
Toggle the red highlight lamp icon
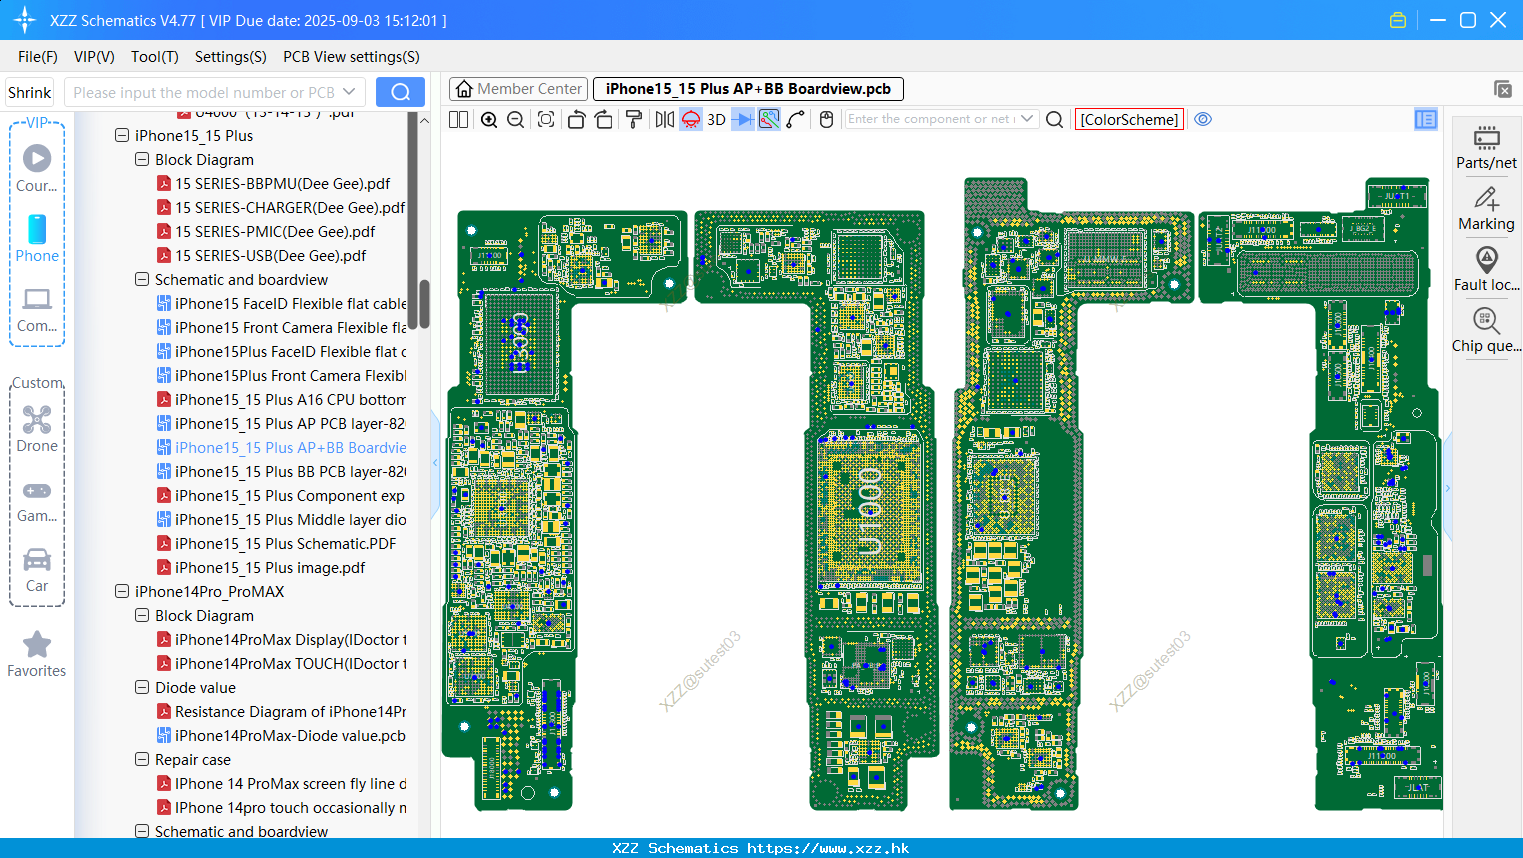tap(691, 119)
